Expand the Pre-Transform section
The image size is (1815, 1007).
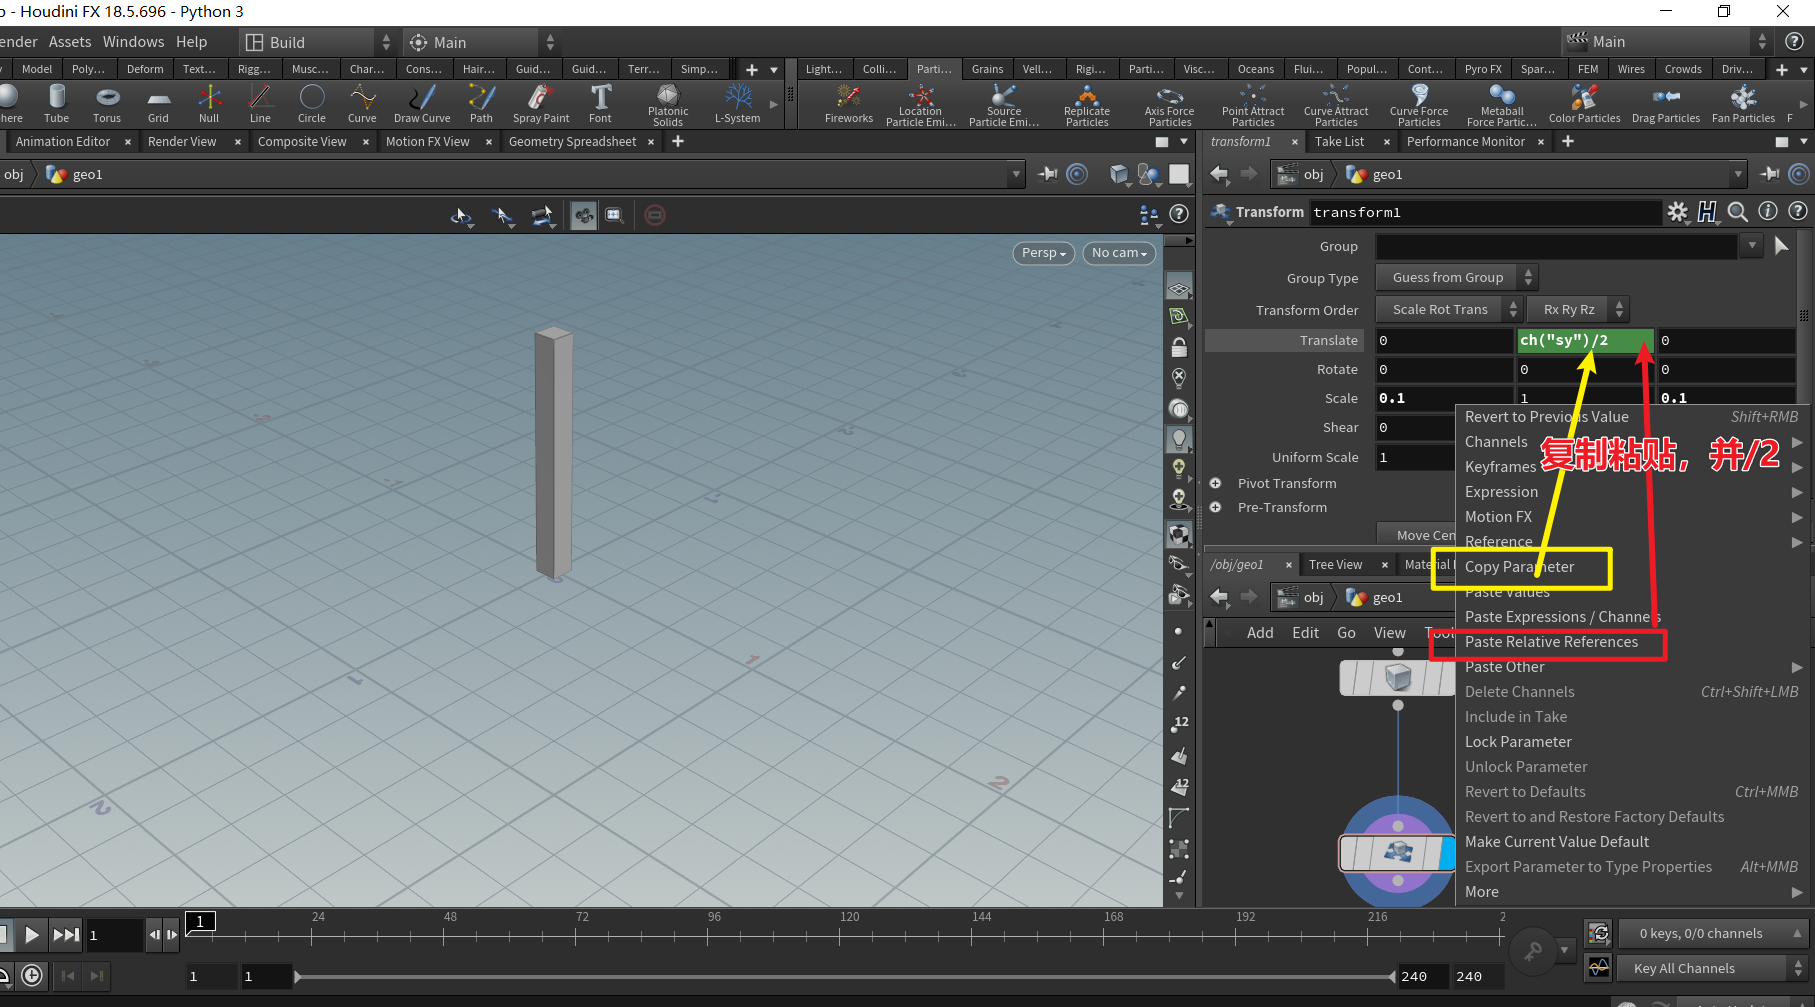(x=1216, y=508)
